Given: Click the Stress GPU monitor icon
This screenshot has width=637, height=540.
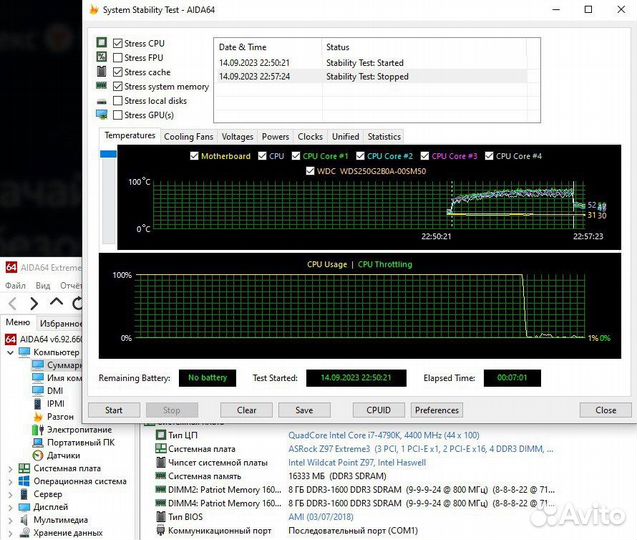Looking at the screenshot, I should 102,115.
